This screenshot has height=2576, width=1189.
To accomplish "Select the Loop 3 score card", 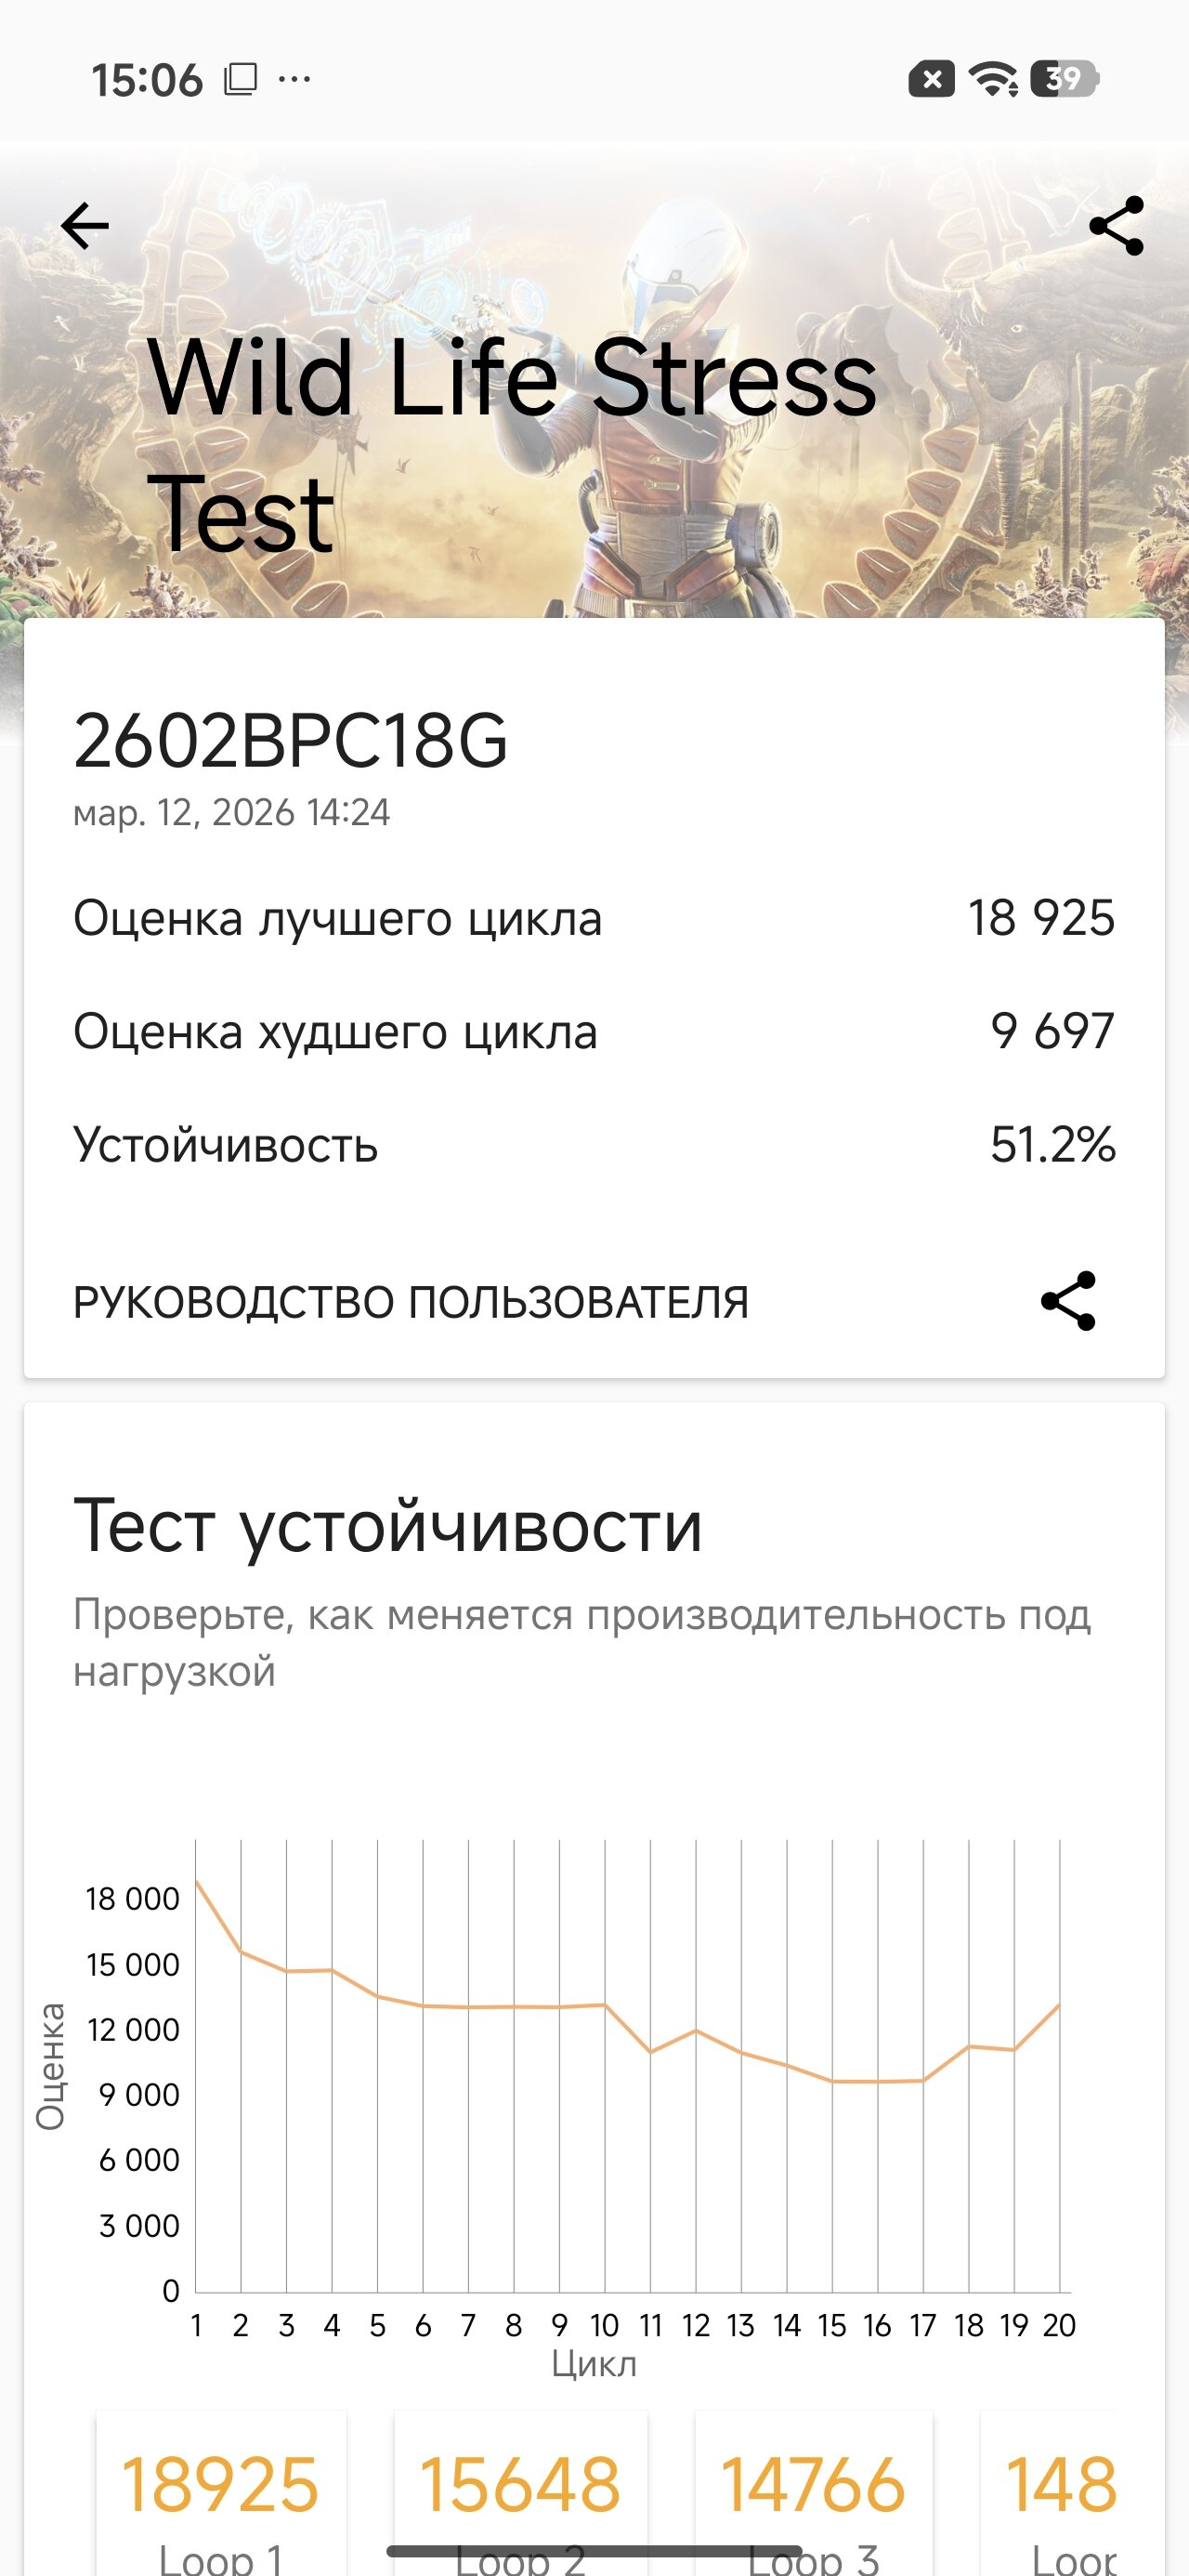I will pyautogui.click(x=813, y=2490).
